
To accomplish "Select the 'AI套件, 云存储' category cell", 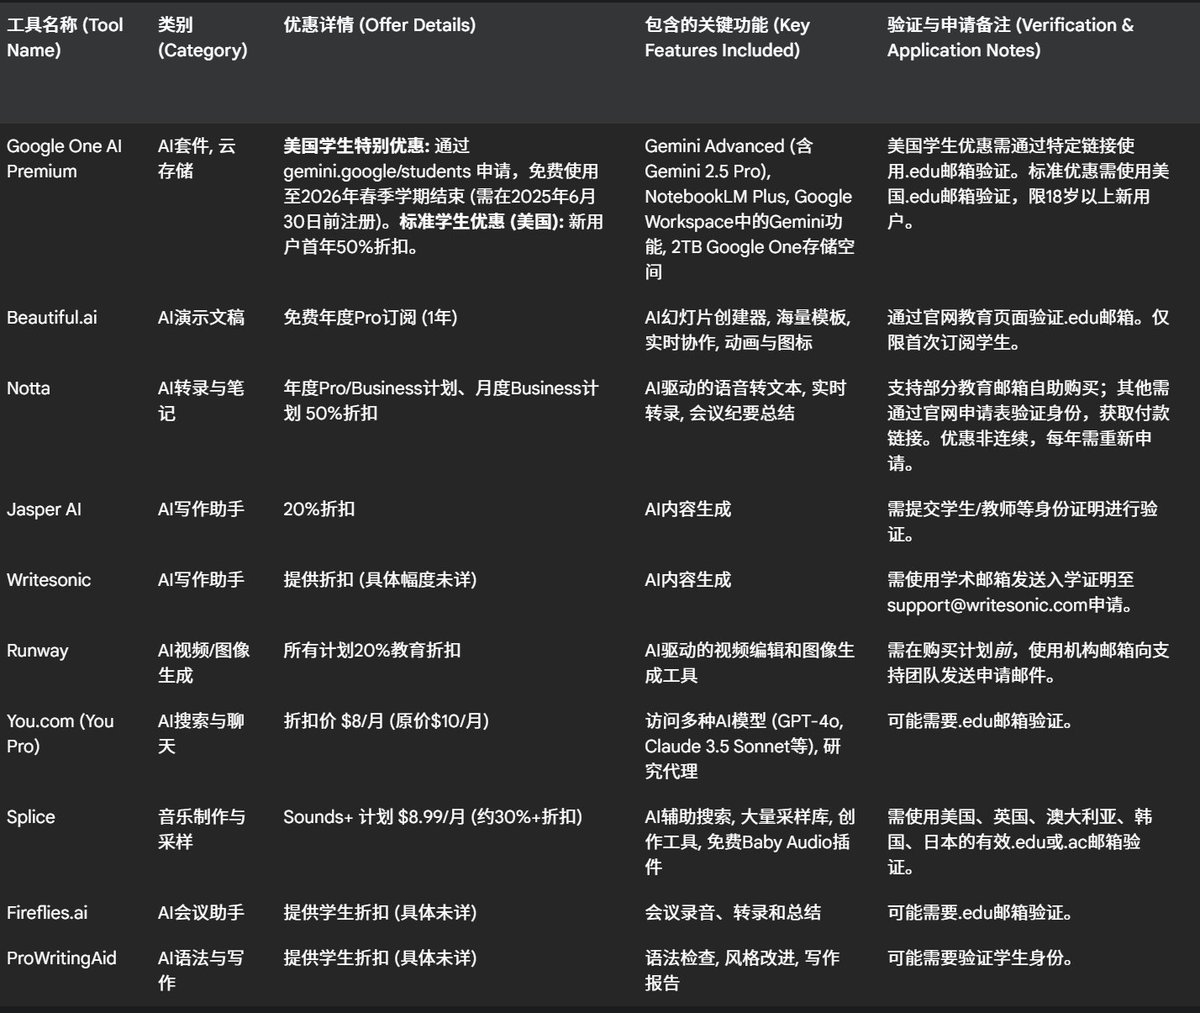I will 197,158.
